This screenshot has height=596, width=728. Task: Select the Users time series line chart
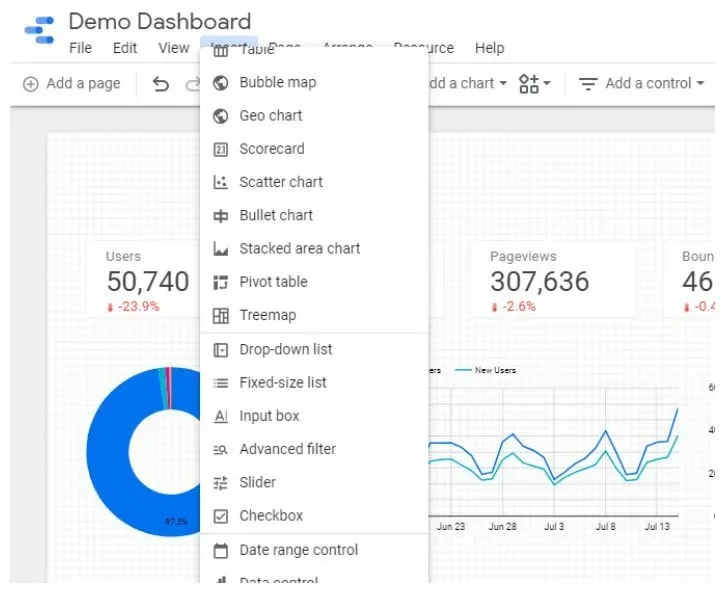coord(553,450)
